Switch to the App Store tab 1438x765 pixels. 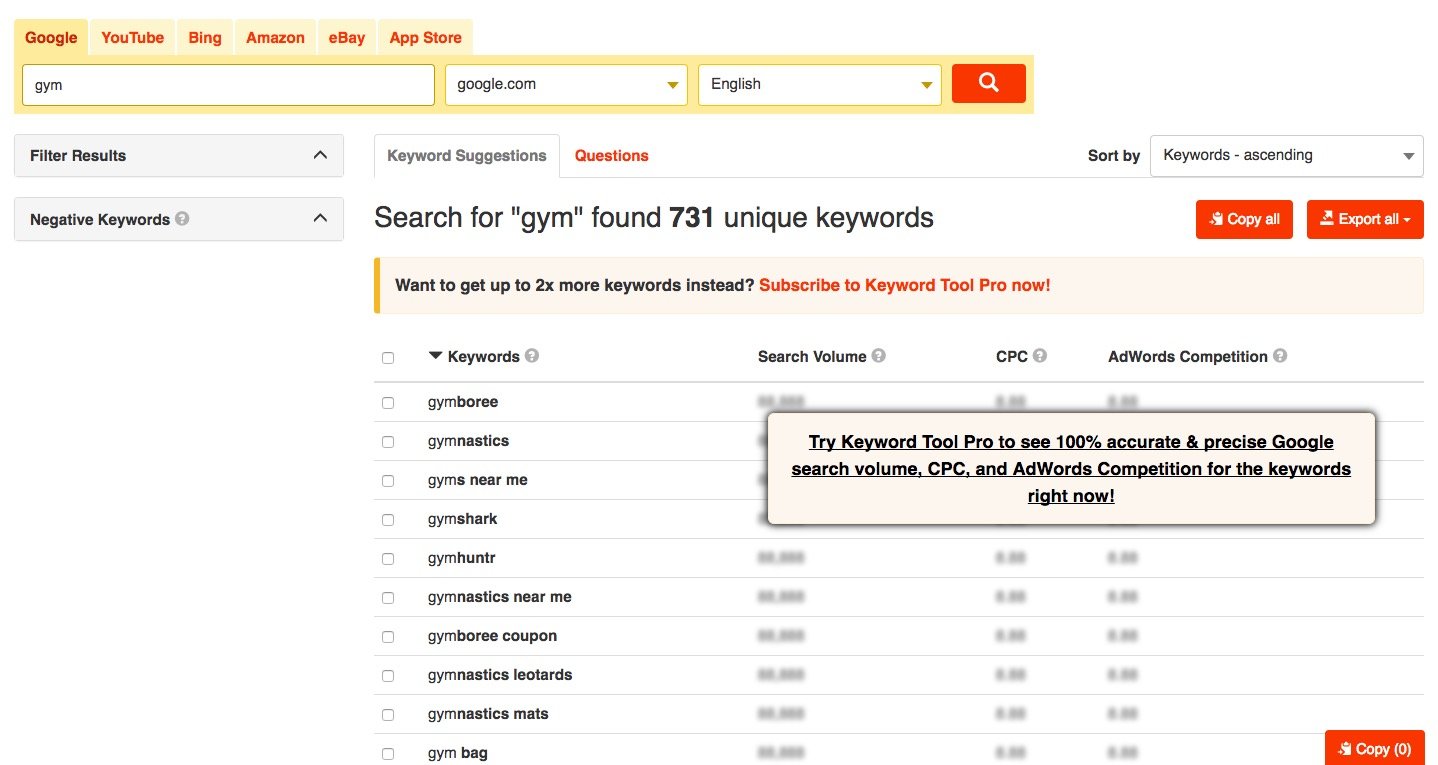[425, 37]
